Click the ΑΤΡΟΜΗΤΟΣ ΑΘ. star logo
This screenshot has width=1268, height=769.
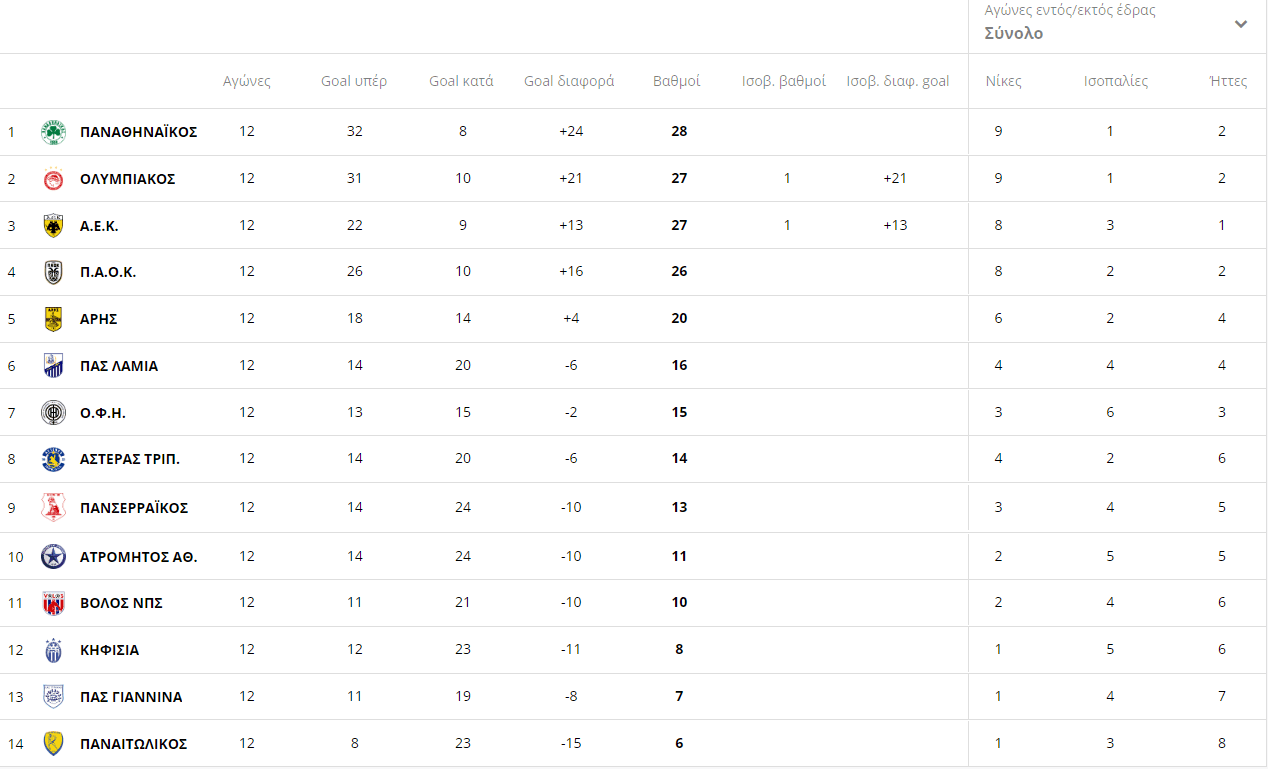pos(53,556)
